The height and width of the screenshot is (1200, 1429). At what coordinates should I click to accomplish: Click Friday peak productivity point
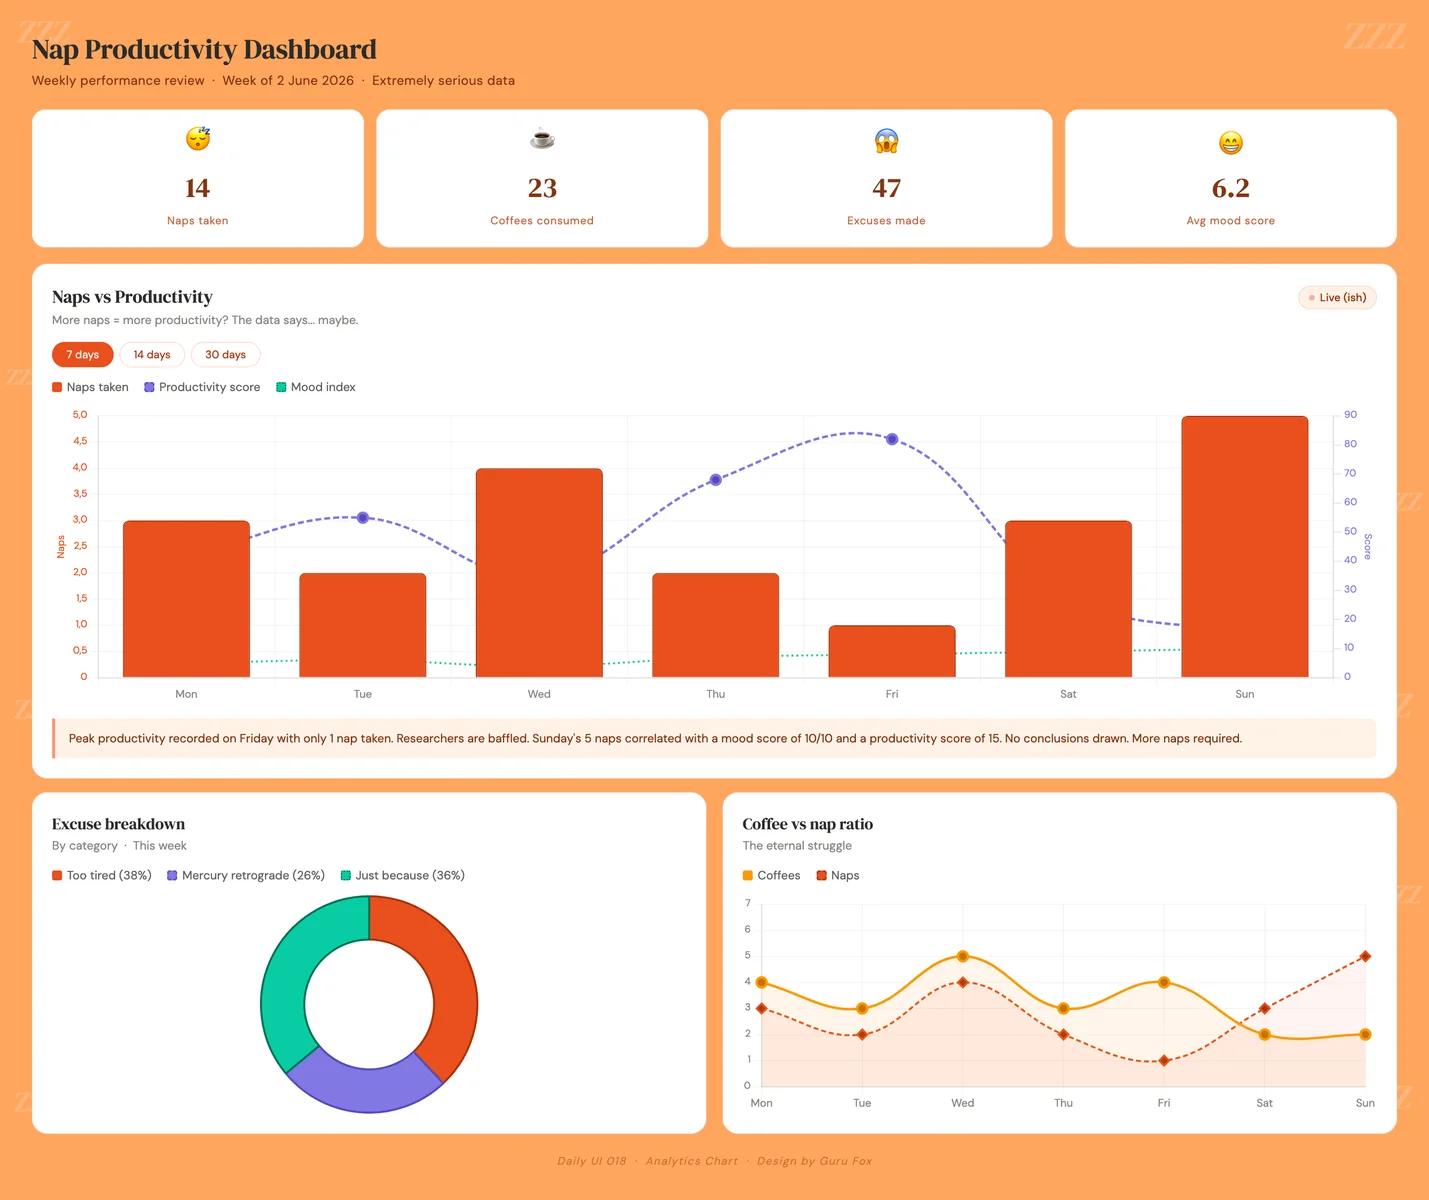coord(892,439)
